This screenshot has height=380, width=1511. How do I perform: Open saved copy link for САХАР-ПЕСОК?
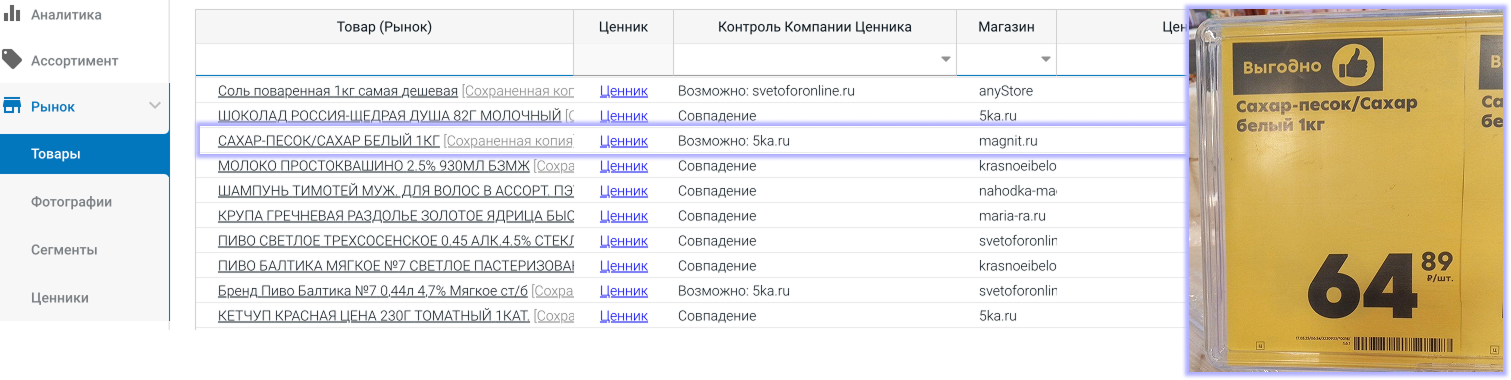pos(508,141)
